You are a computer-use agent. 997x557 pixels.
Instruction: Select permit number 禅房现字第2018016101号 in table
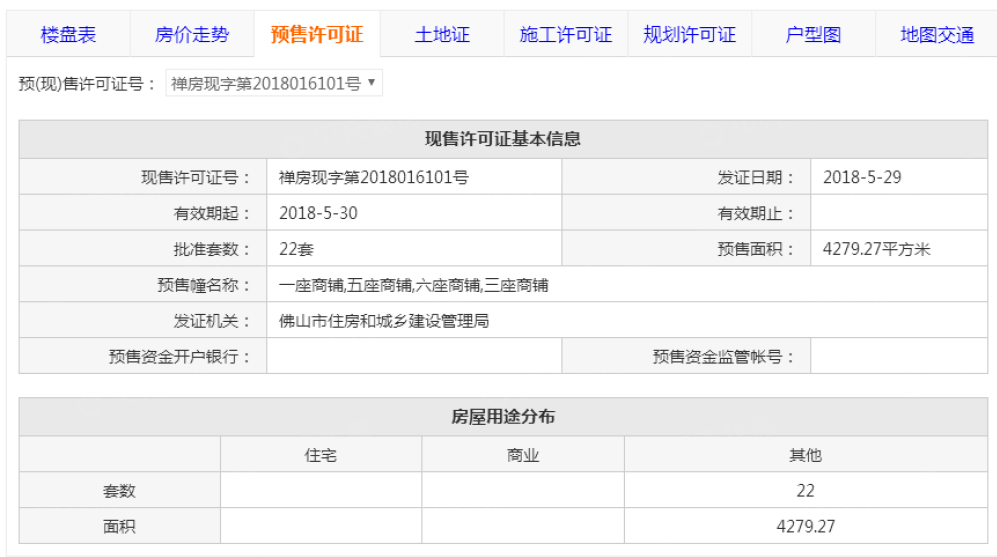coord(373,177)
